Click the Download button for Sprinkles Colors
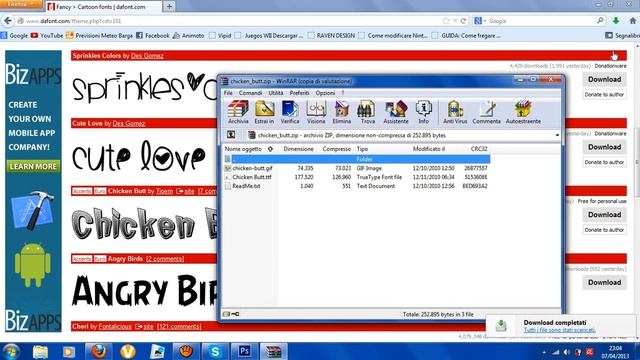 tap(604, 79)
